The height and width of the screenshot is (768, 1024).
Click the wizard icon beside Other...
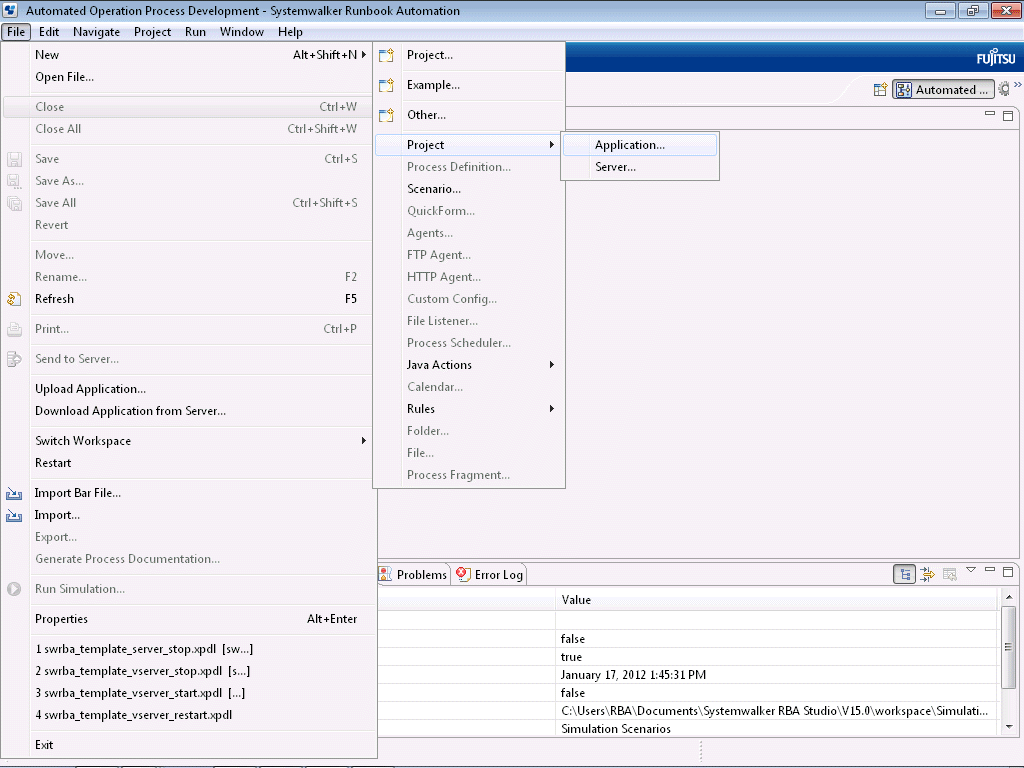click(387, 116)
